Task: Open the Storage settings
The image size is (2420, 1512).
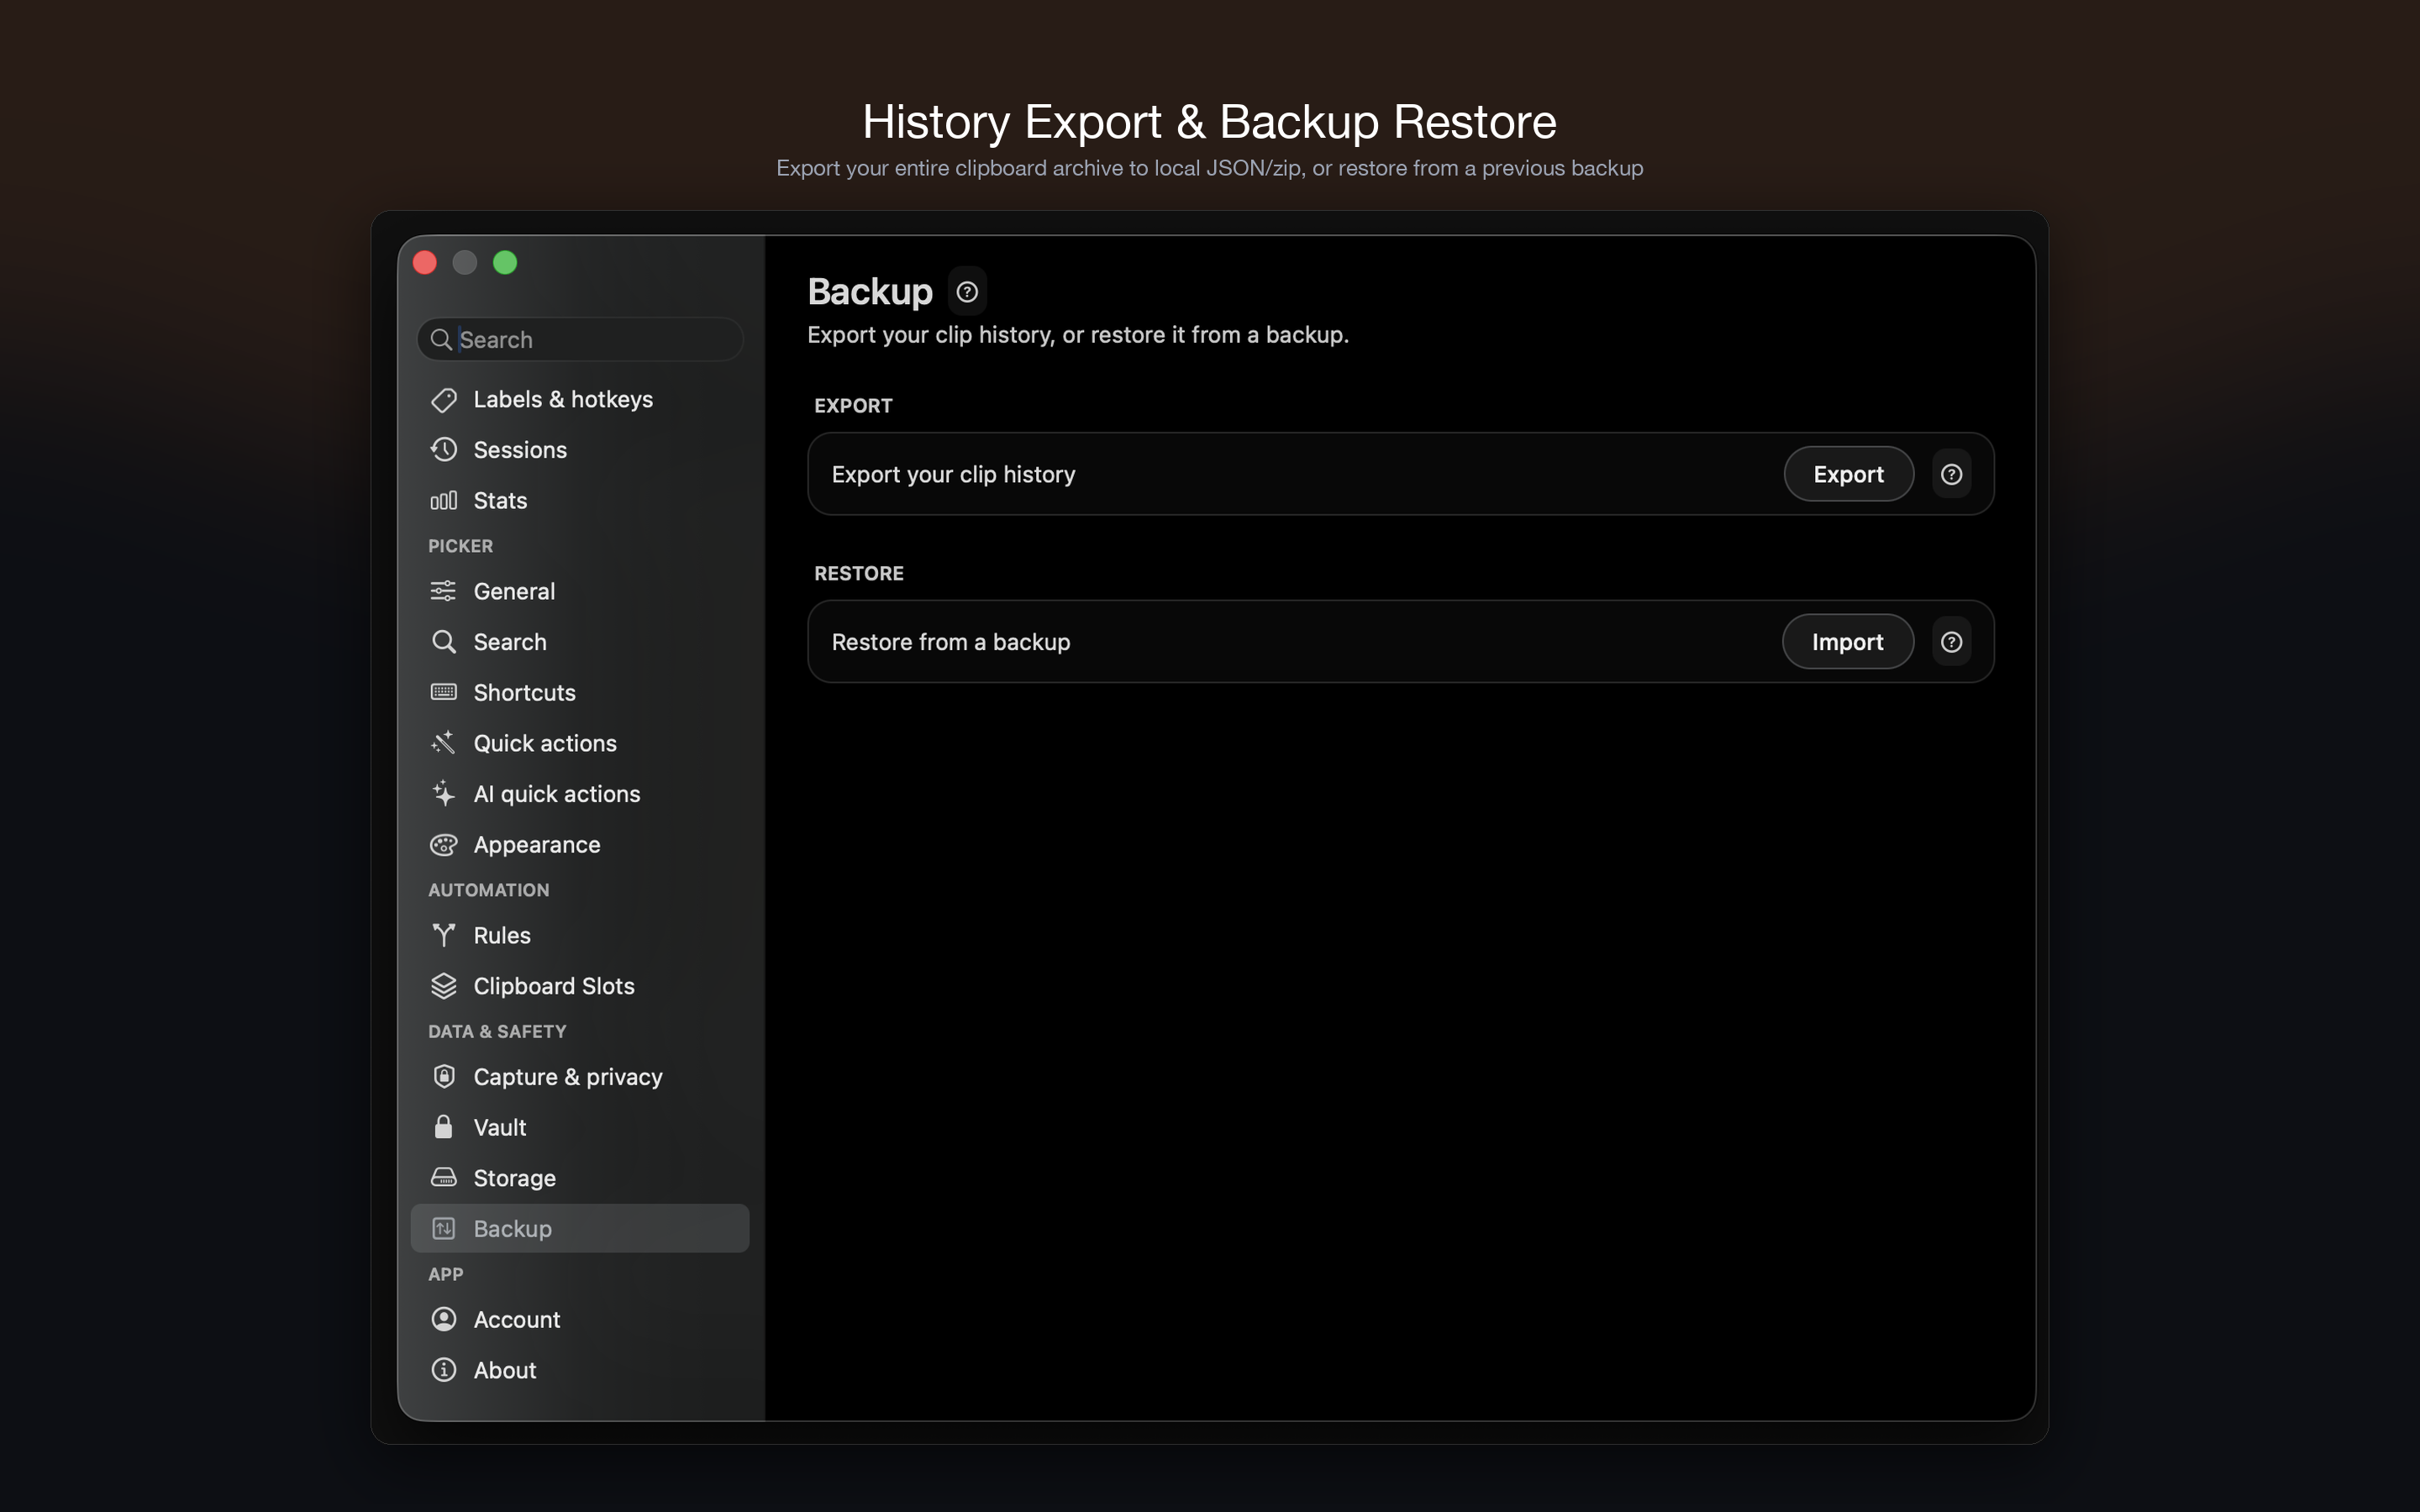Action: (580, 1178)
